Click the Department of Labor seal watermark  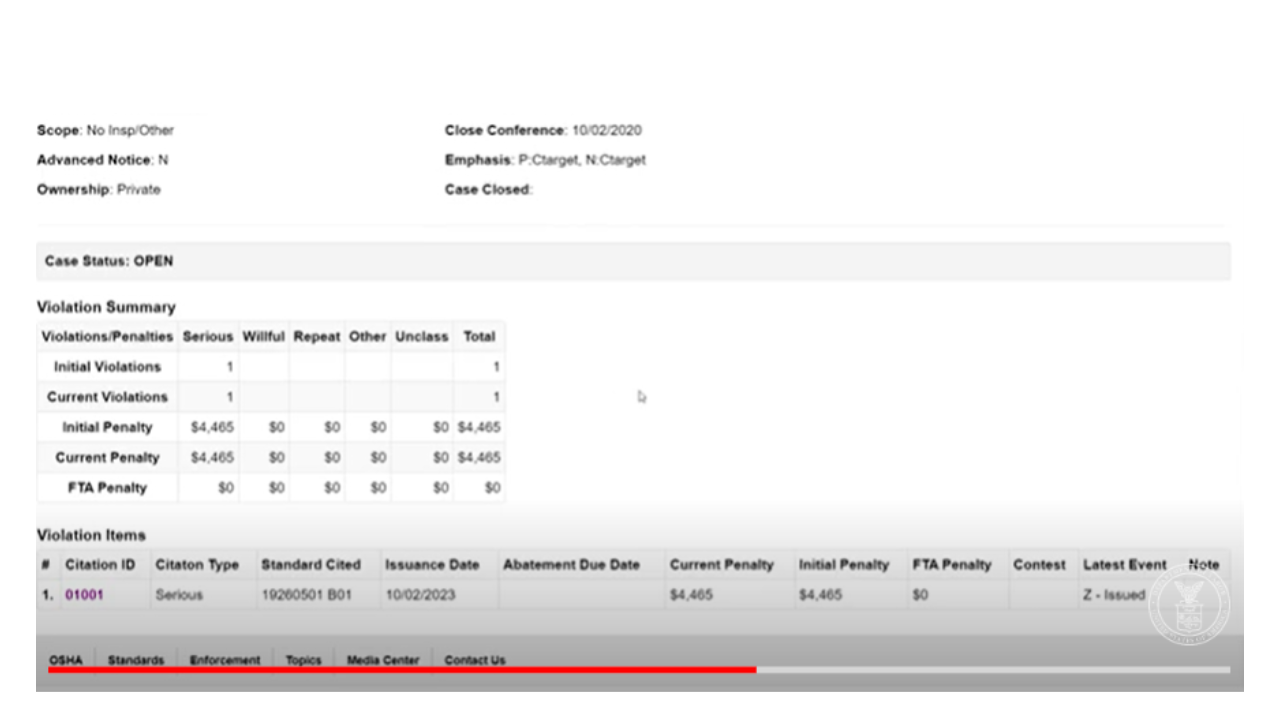[x=1188, y=608]
